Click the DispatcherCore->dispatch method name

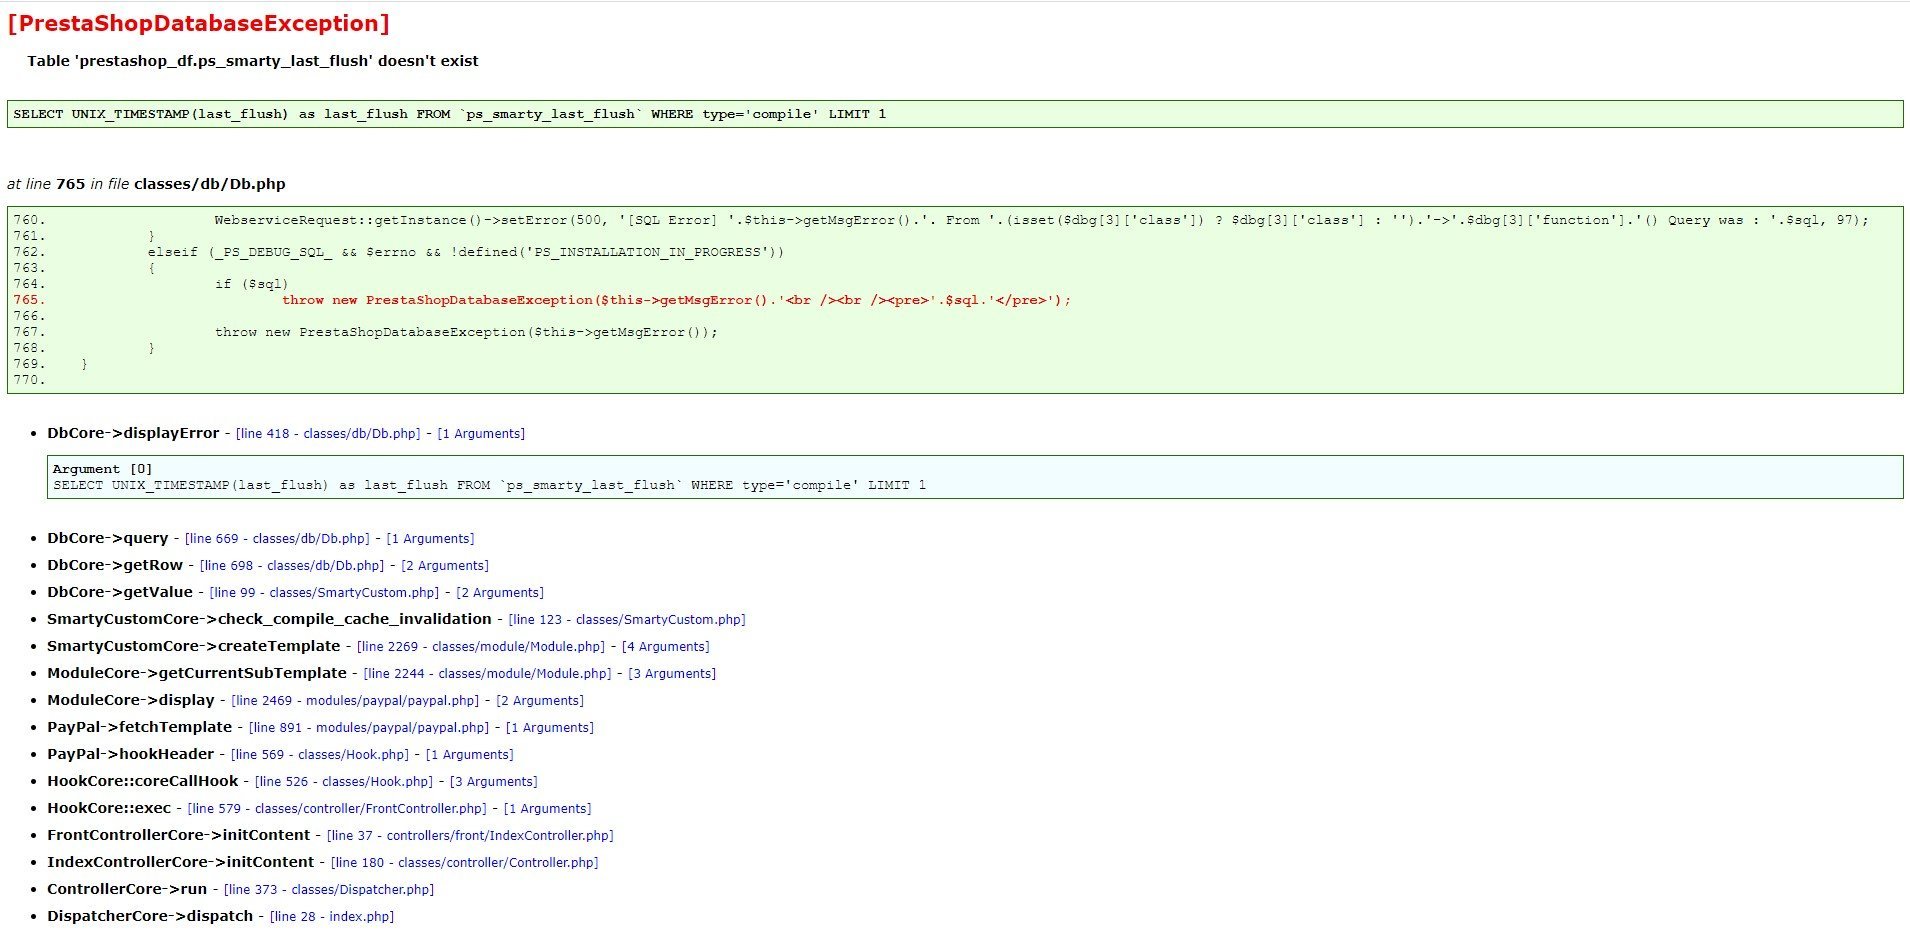coord(150,916)
